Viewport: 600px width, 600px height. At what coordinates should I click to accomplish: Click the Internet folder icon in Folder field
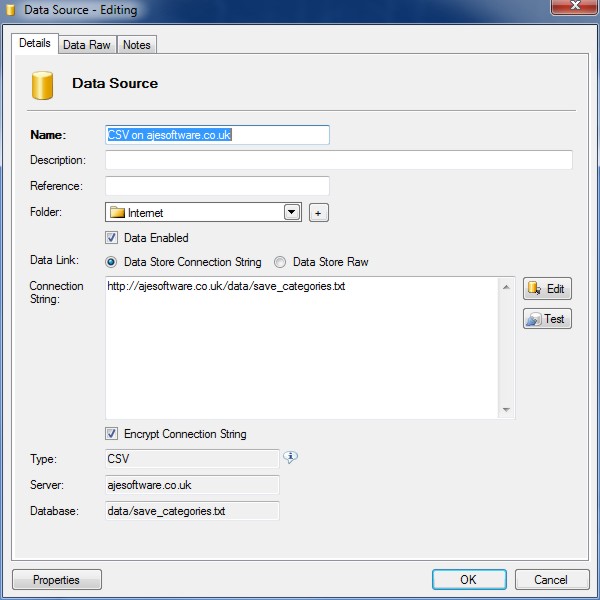coord(117,212)
